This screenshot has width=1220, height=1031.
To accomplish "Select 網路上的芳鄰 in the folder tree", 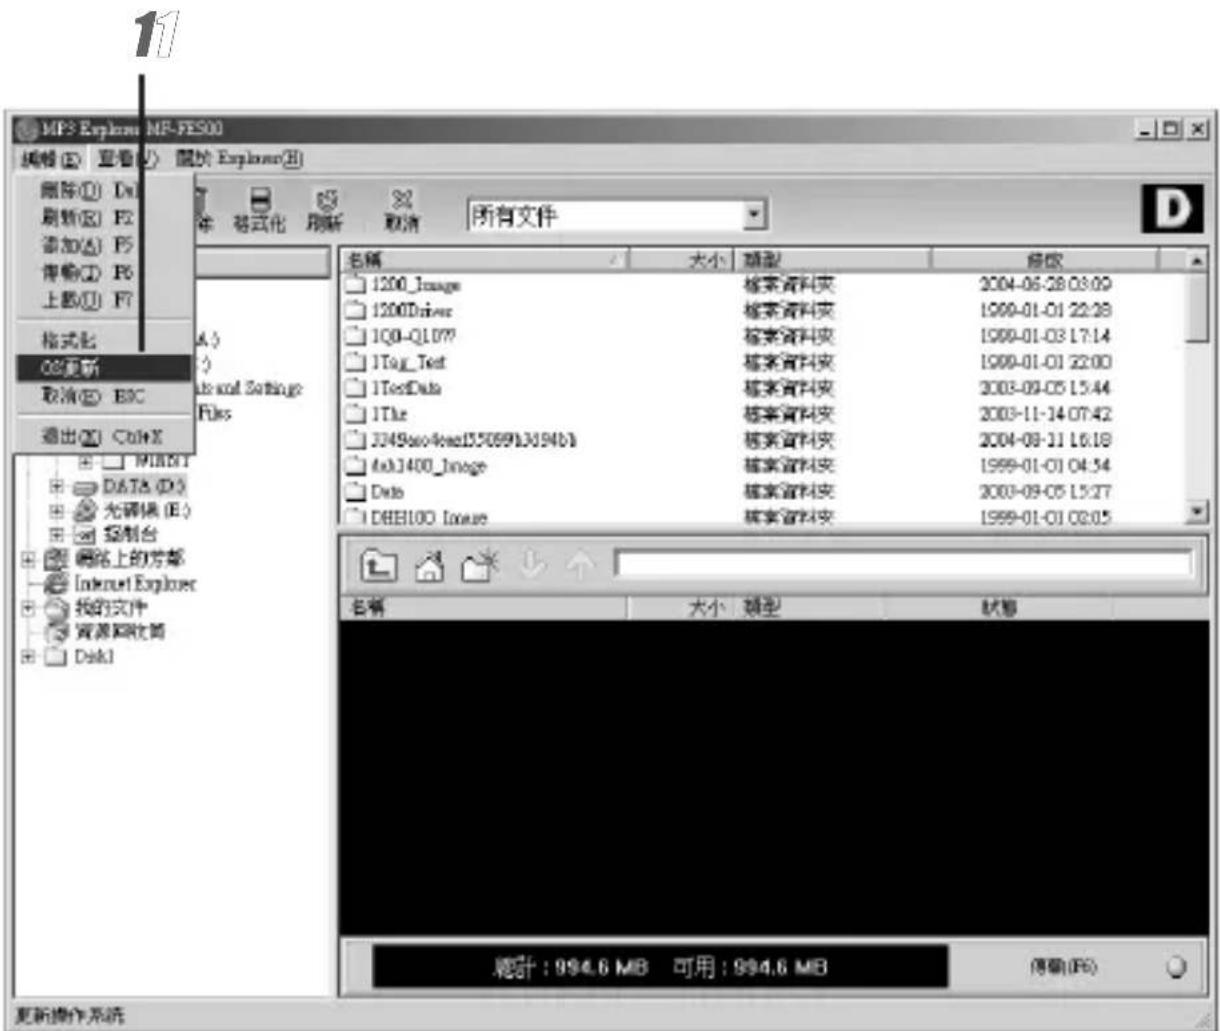I will tap(128, 559).
